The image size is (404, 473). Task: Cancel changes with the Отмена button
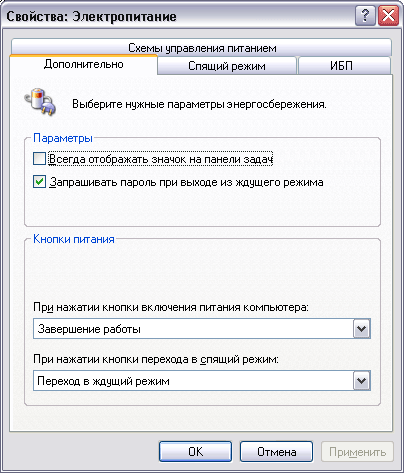coord(276,452)
